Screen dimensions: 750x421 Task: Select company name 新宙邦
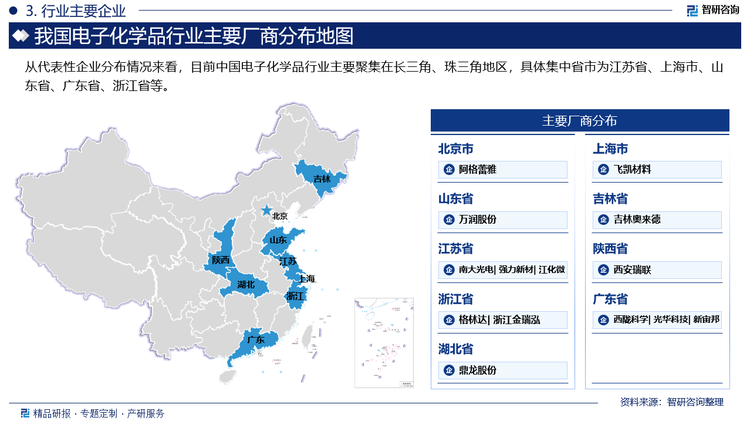pyautogui.click(x=706, y=320)
